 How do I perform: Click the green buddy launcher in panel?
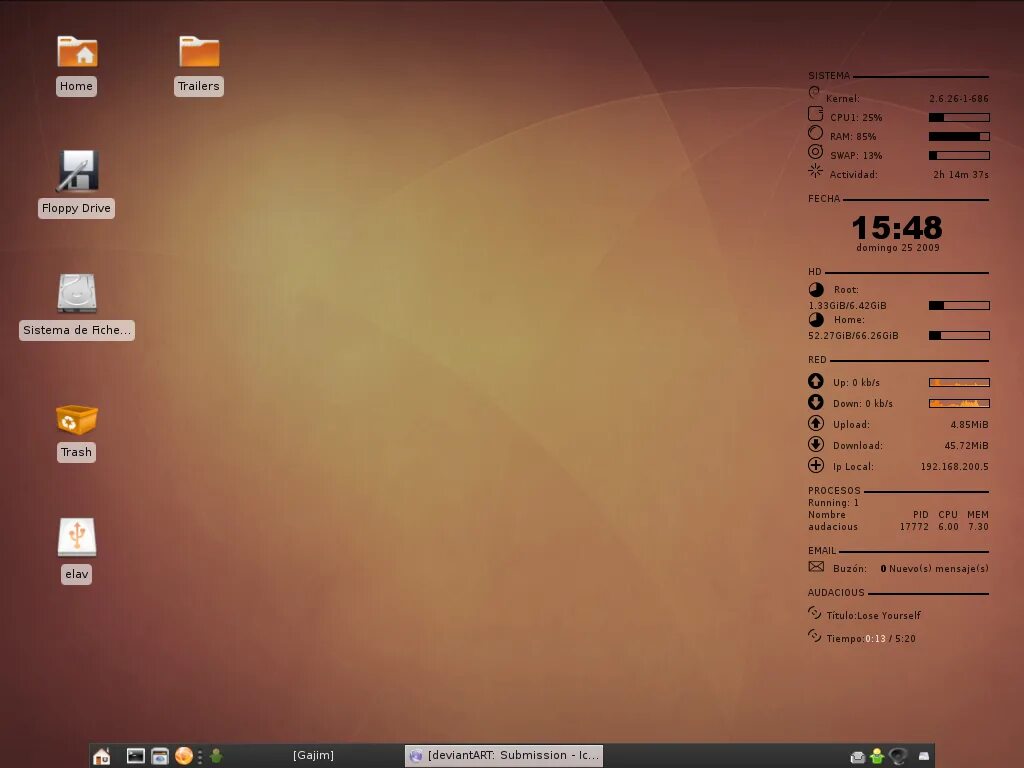[216, 756]
